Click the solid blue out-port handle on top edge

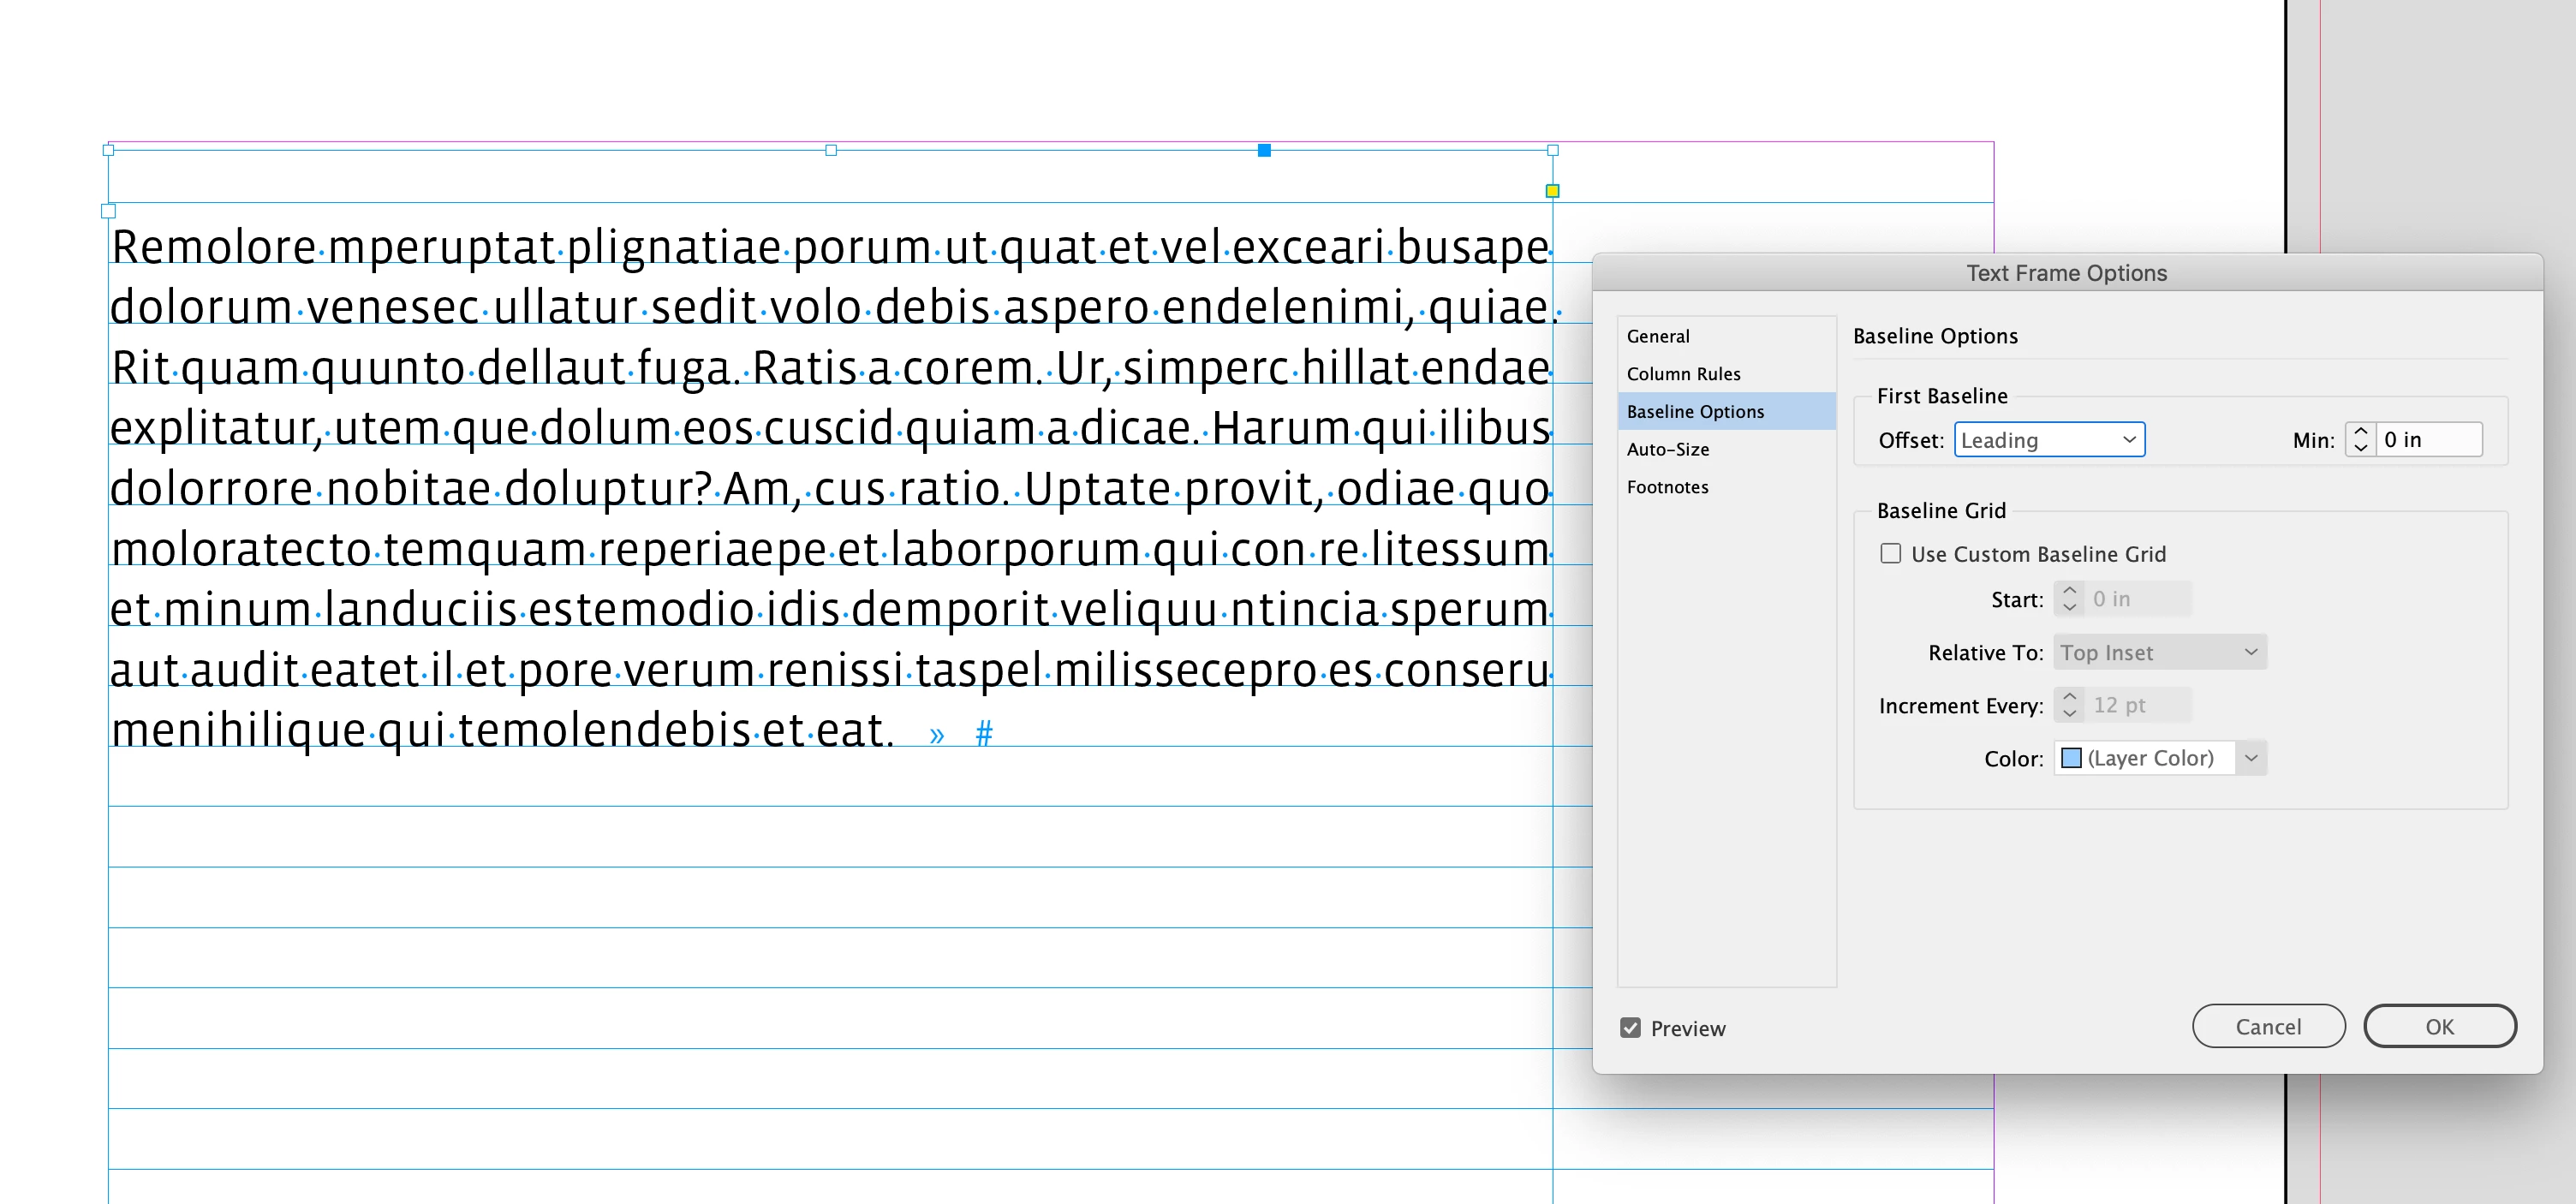tap(1264, 150)
